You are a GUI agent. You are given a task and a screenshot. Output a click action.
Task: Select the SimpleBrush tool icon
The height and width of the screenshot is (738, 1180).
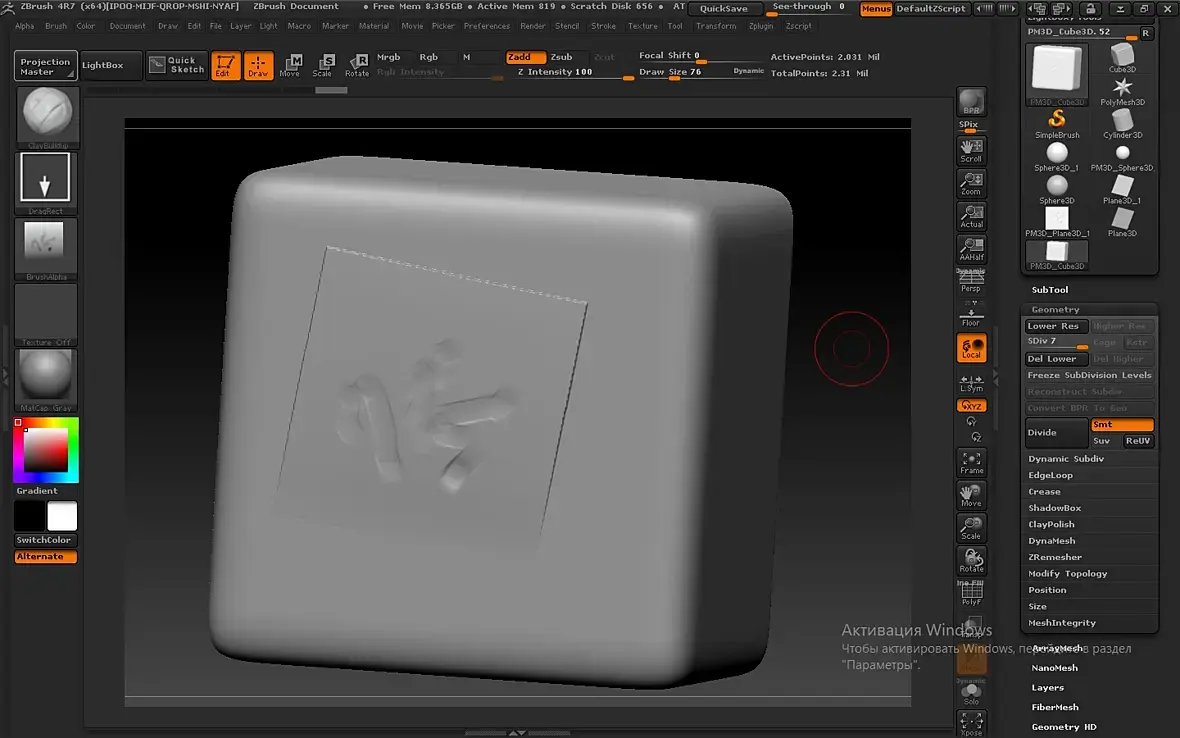pyautogui.click(x=1057, y=123)
